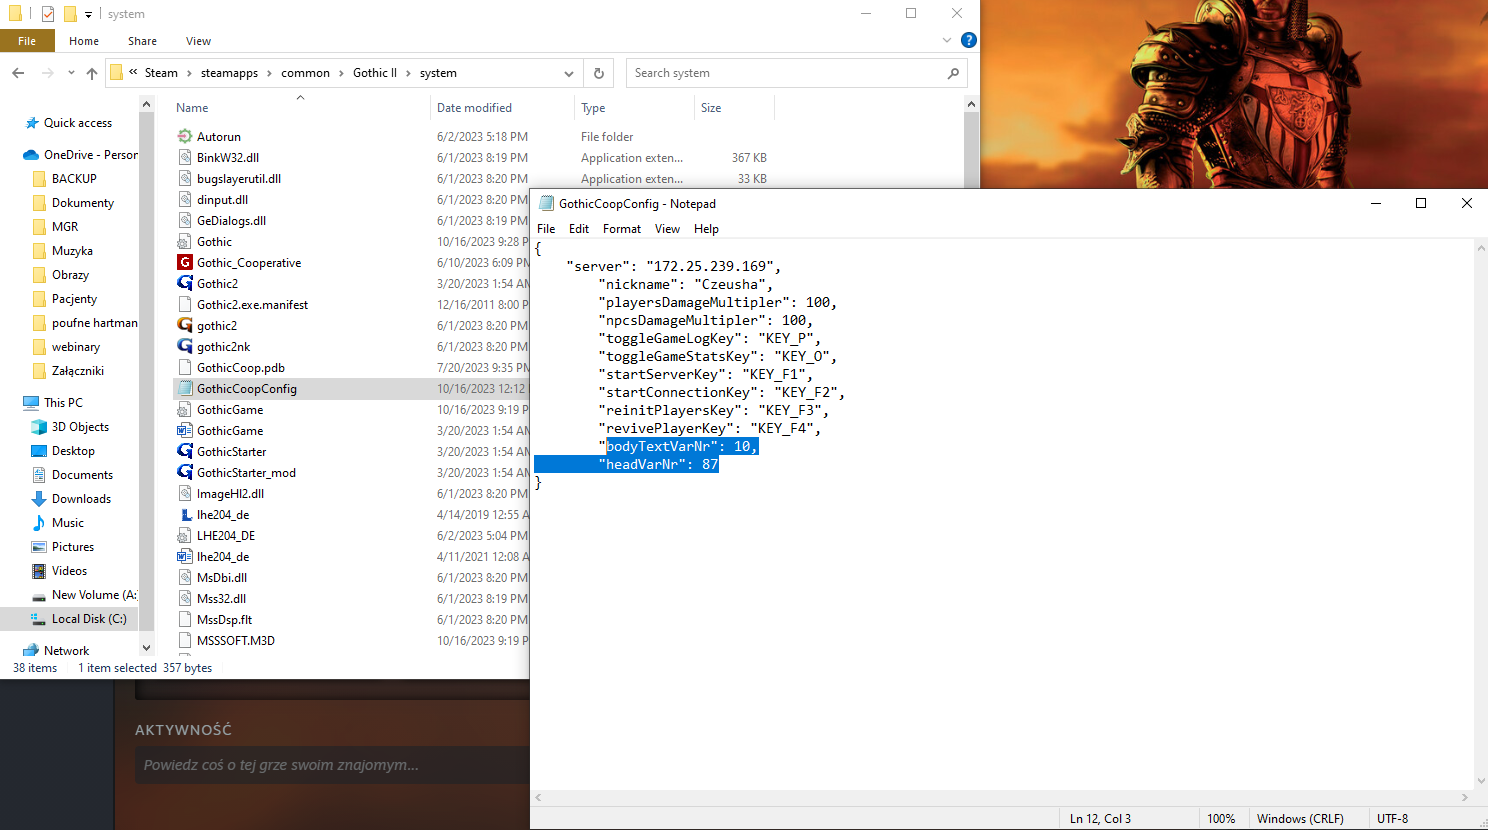The height and width of the screenshot is (830, 1488).
Task: Open the recent locations dropdown beside the forward arrow
Action: pos(71,73)
